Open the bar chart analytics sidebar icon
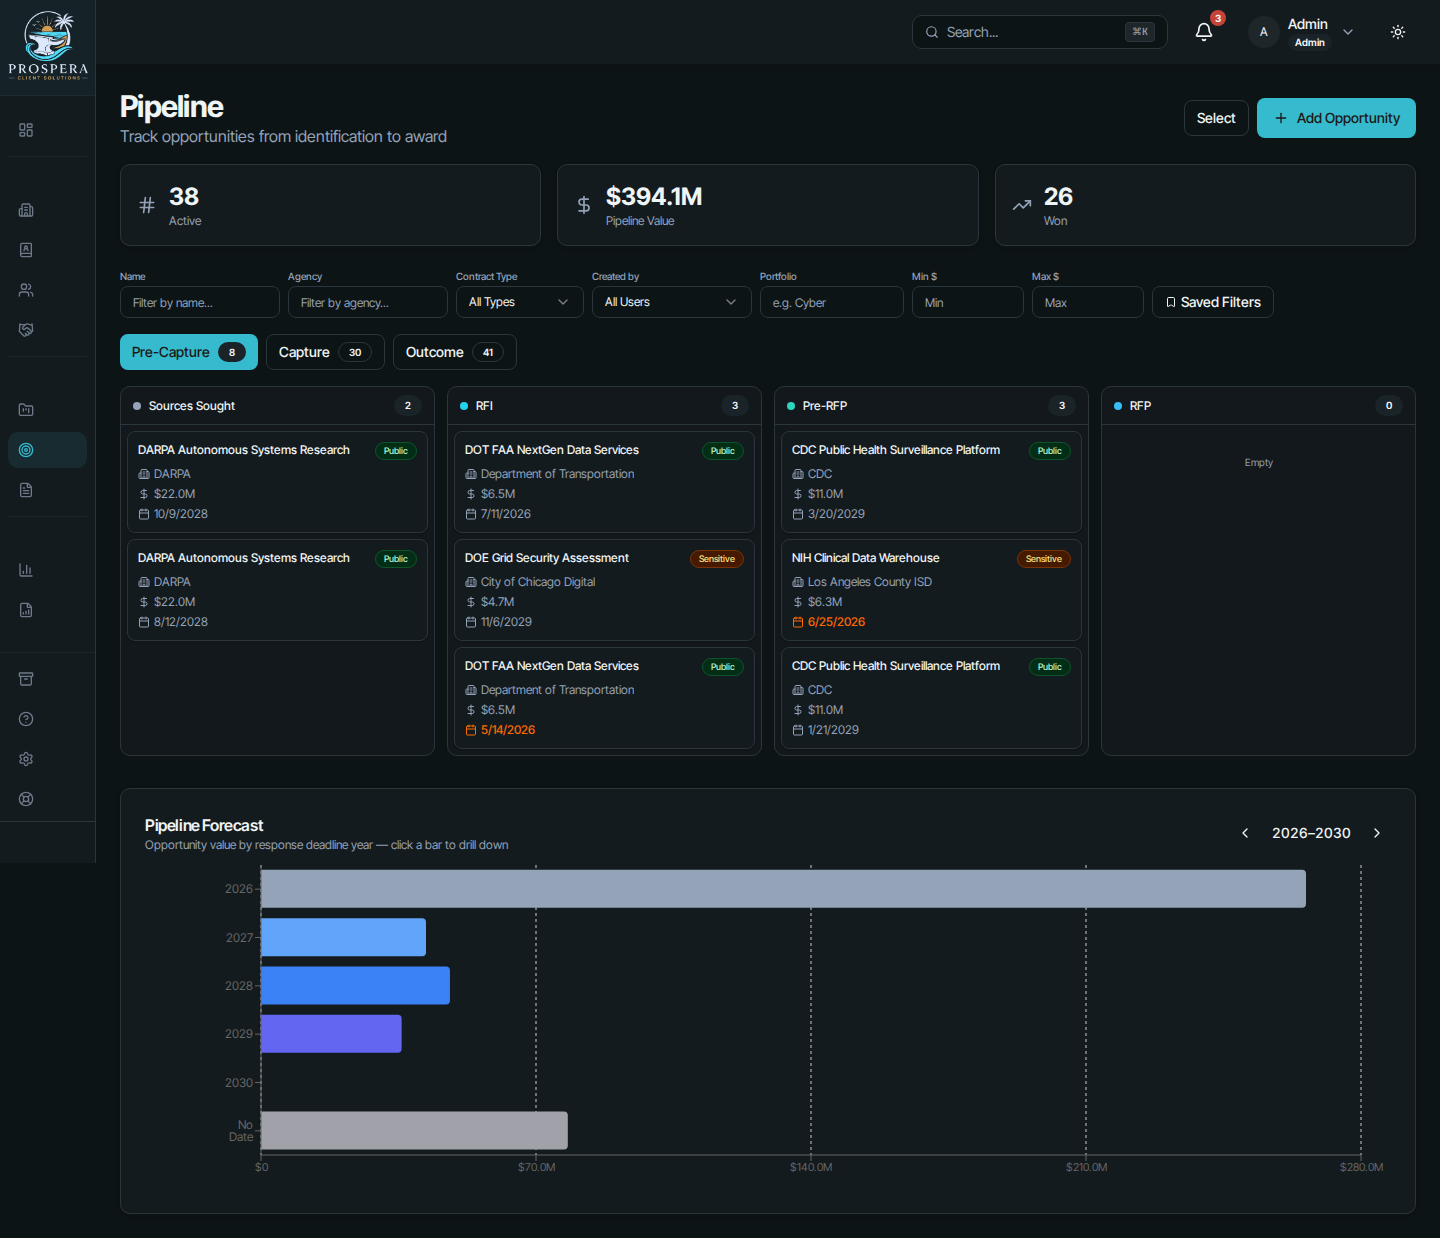The width and height of the screenshot is (1440, 1238). 26,570
